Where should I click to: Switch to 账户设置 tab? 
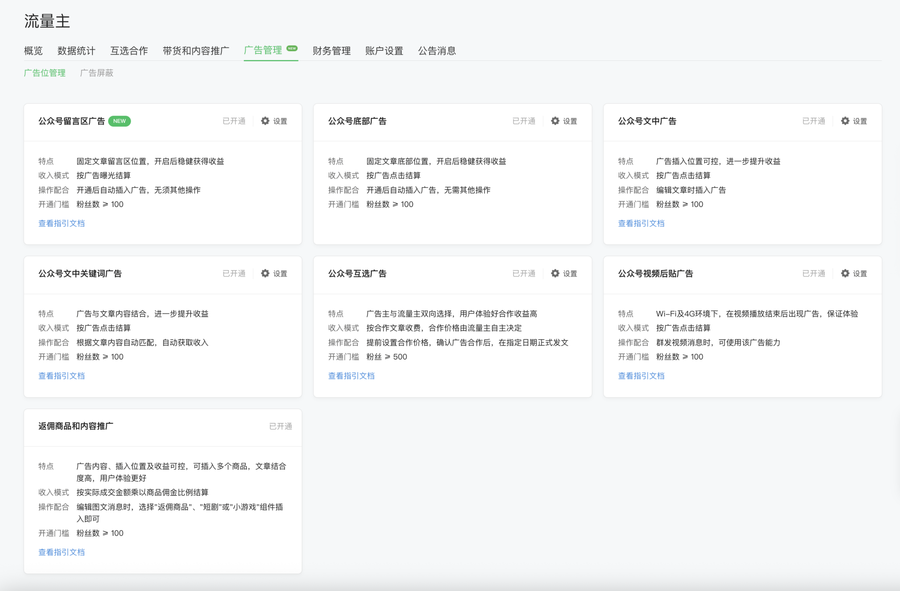384,51
